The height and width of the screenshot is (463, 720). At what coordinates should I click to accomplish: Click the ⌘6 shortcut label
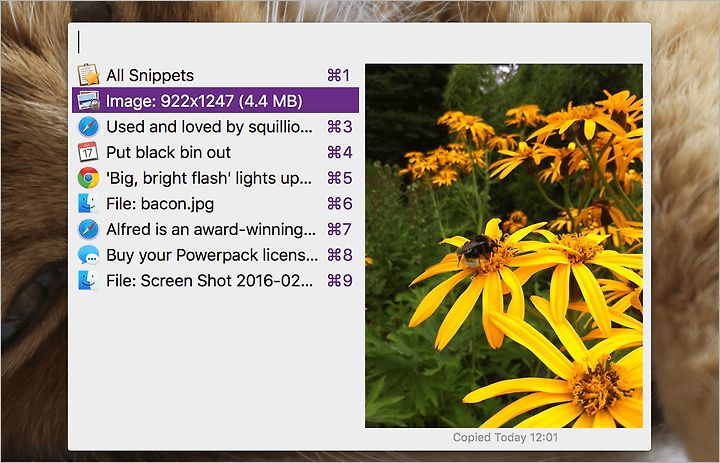[340, 204]
